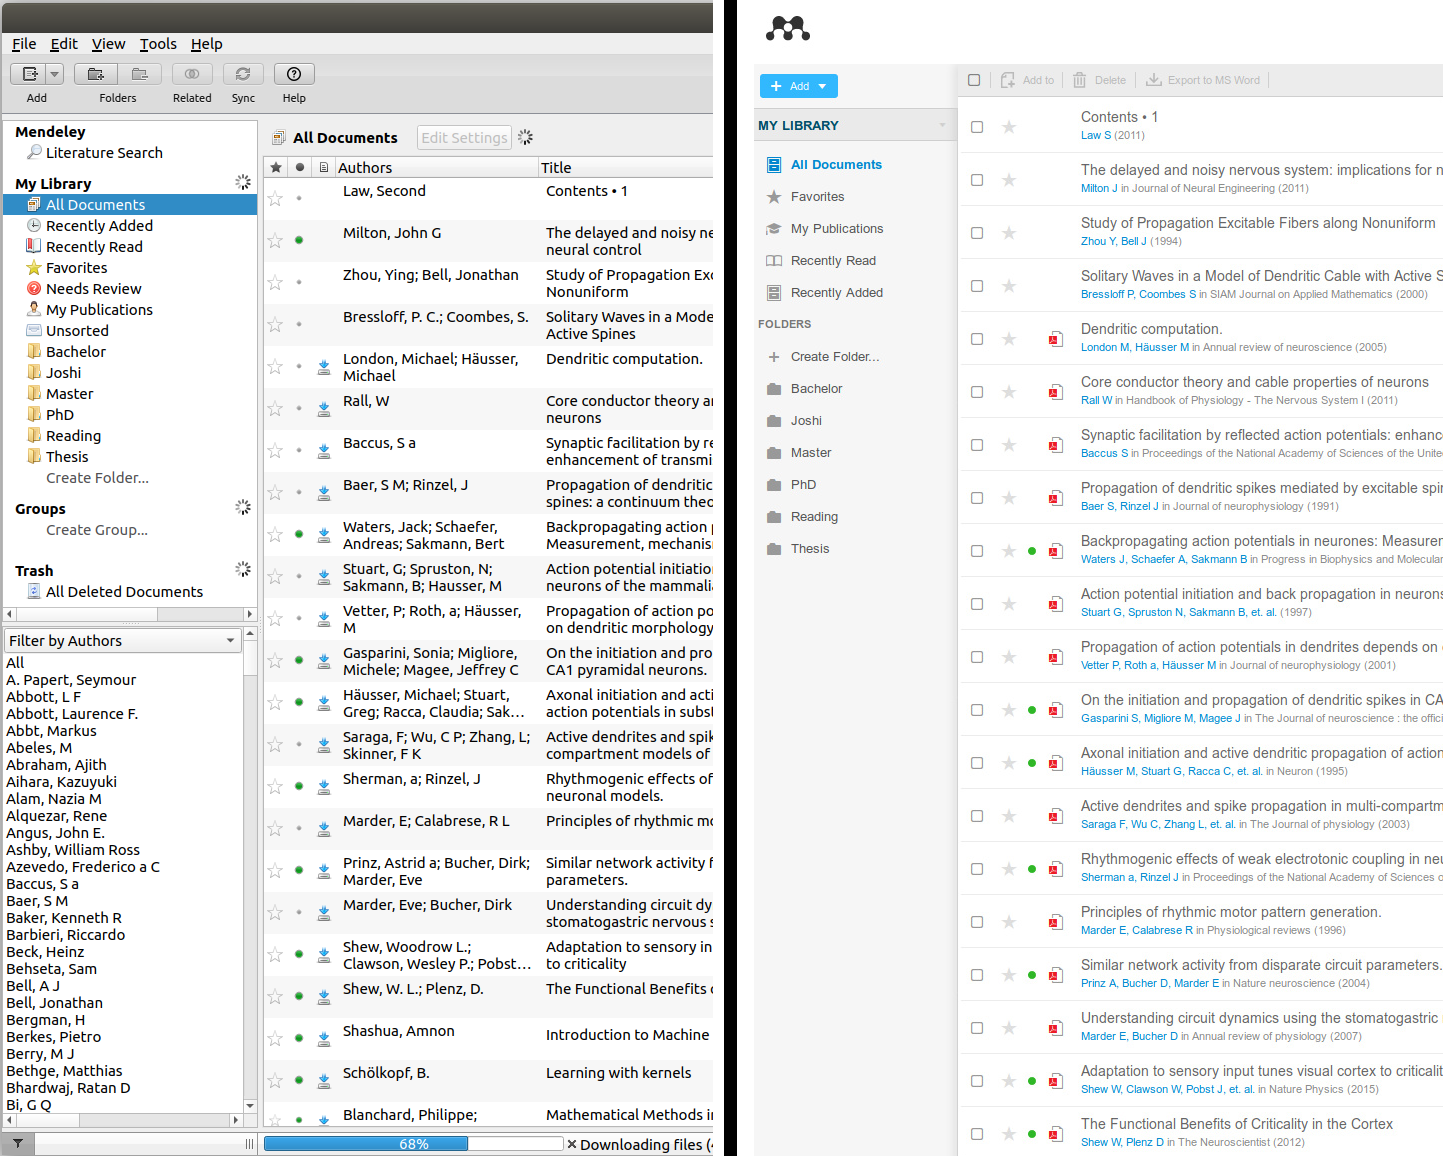Click the download progress bar at 68%

coord(413,1144)
